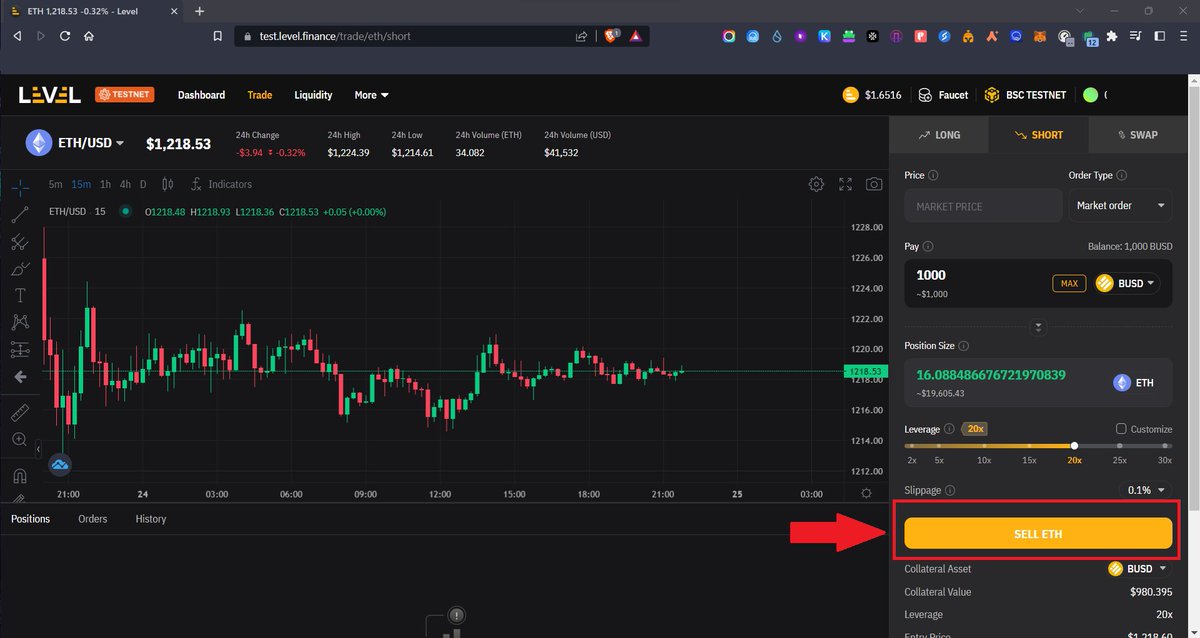Open the chart settings gear

pyautogui.click(x=816, y=184)
